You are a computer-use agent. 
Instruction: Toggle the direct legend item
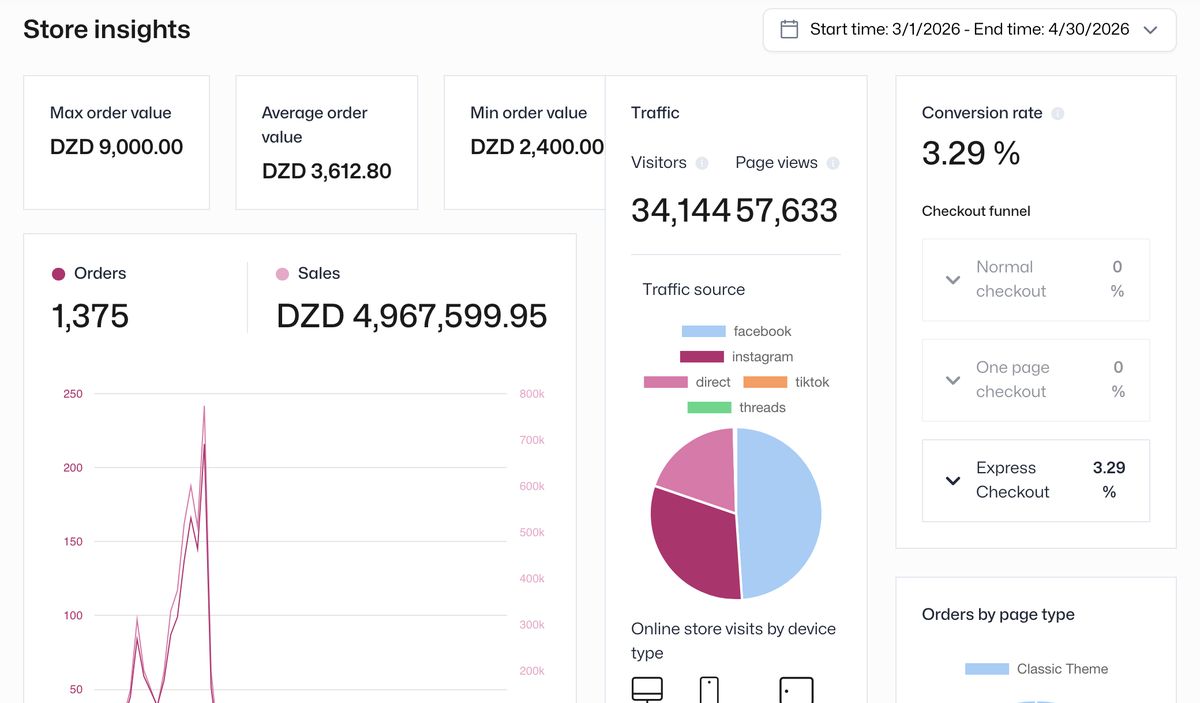(687, 382)
